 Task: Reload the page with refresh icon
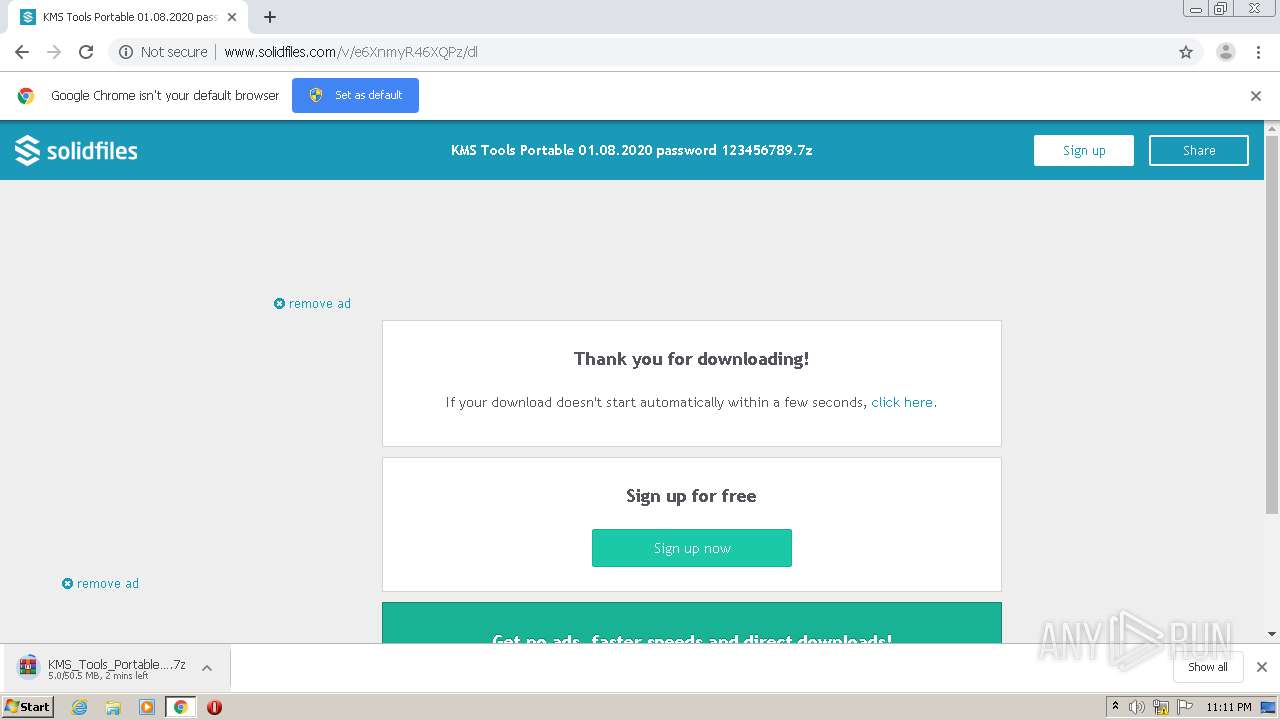[86, 52]
